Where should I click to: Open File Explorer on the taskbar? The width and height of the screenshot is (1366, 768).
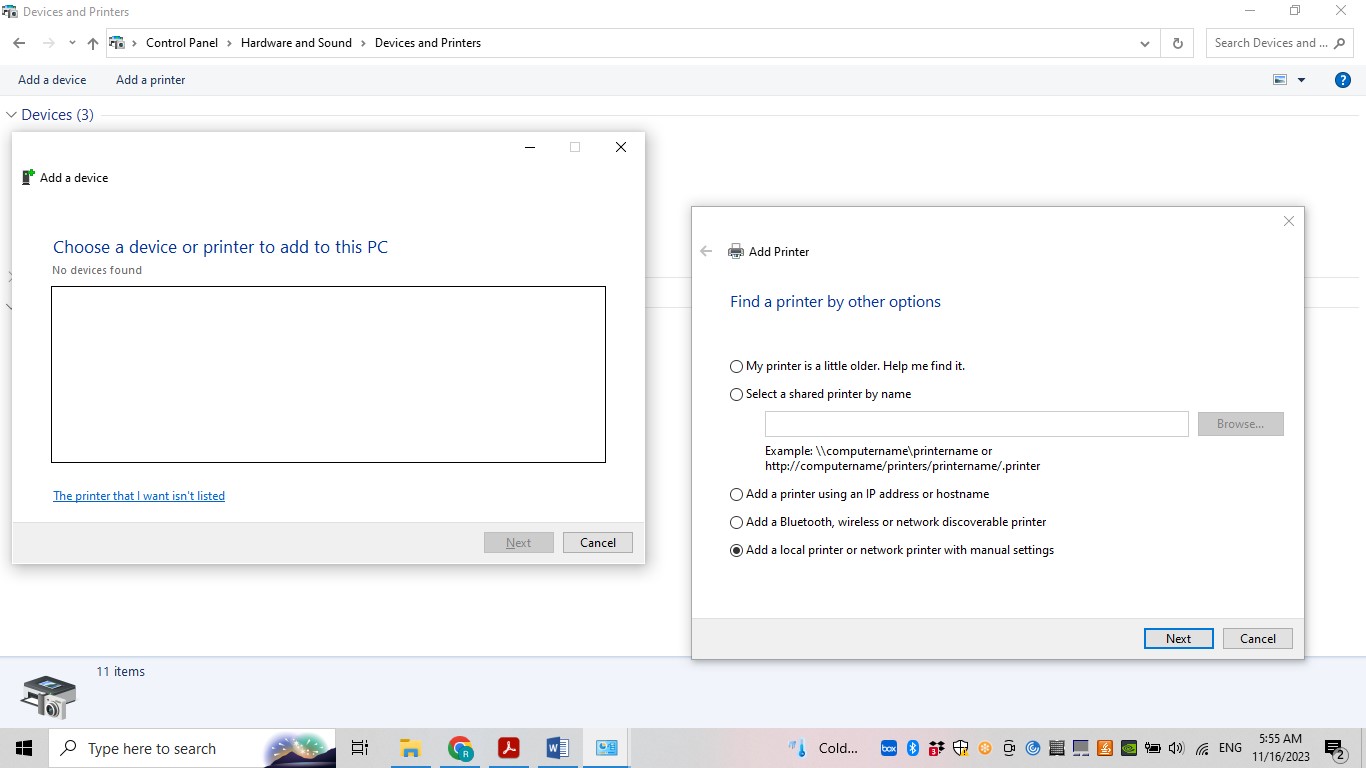(x=410, y=748)
